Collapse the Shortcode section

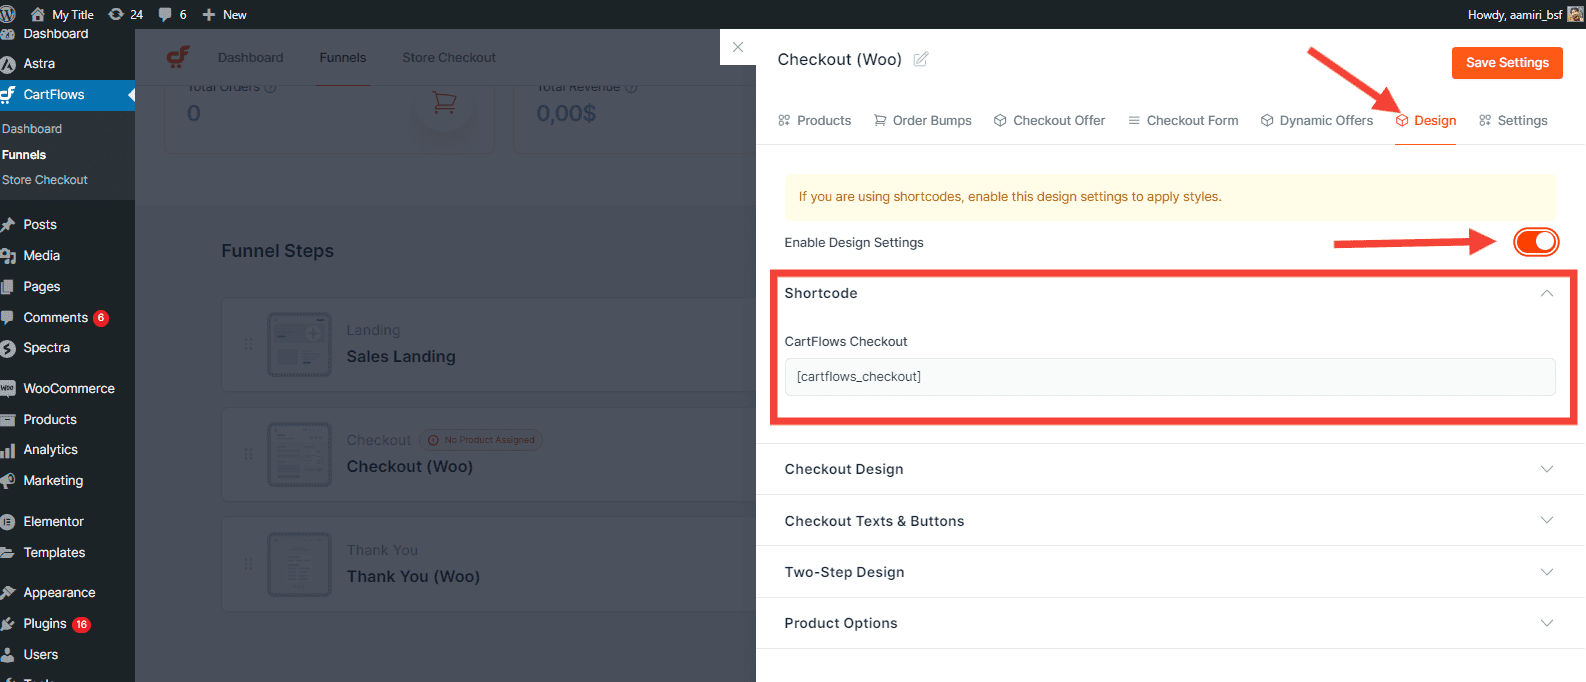(x=1546, y=293)
